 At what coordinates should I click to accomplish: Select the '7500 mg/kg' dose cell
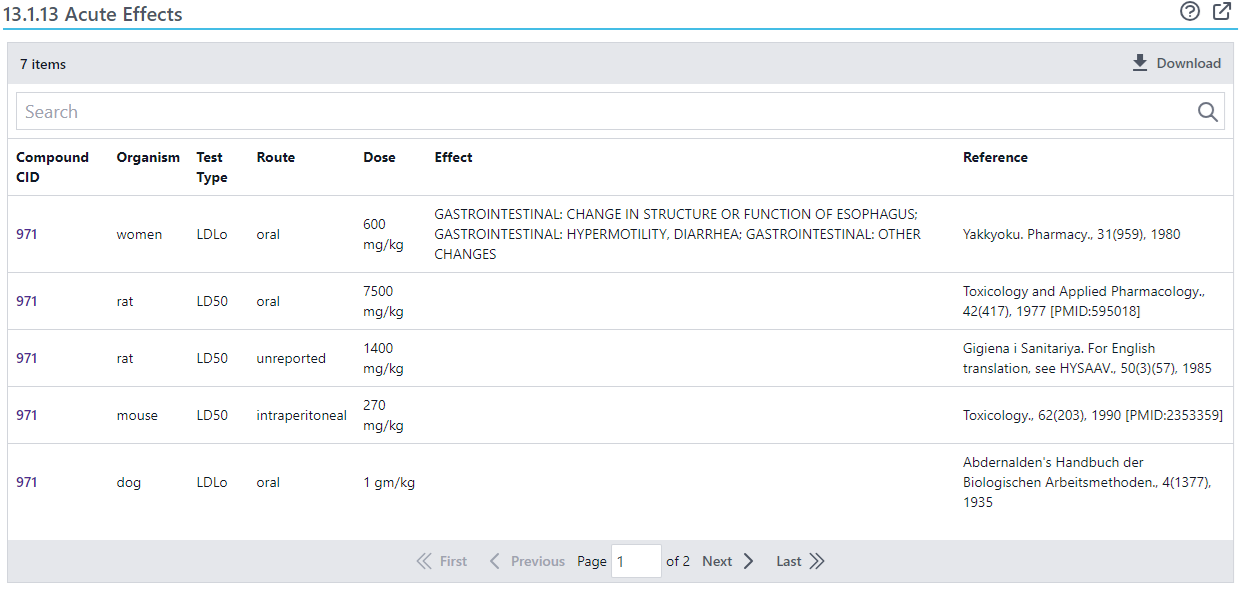[x=383, y=301]
